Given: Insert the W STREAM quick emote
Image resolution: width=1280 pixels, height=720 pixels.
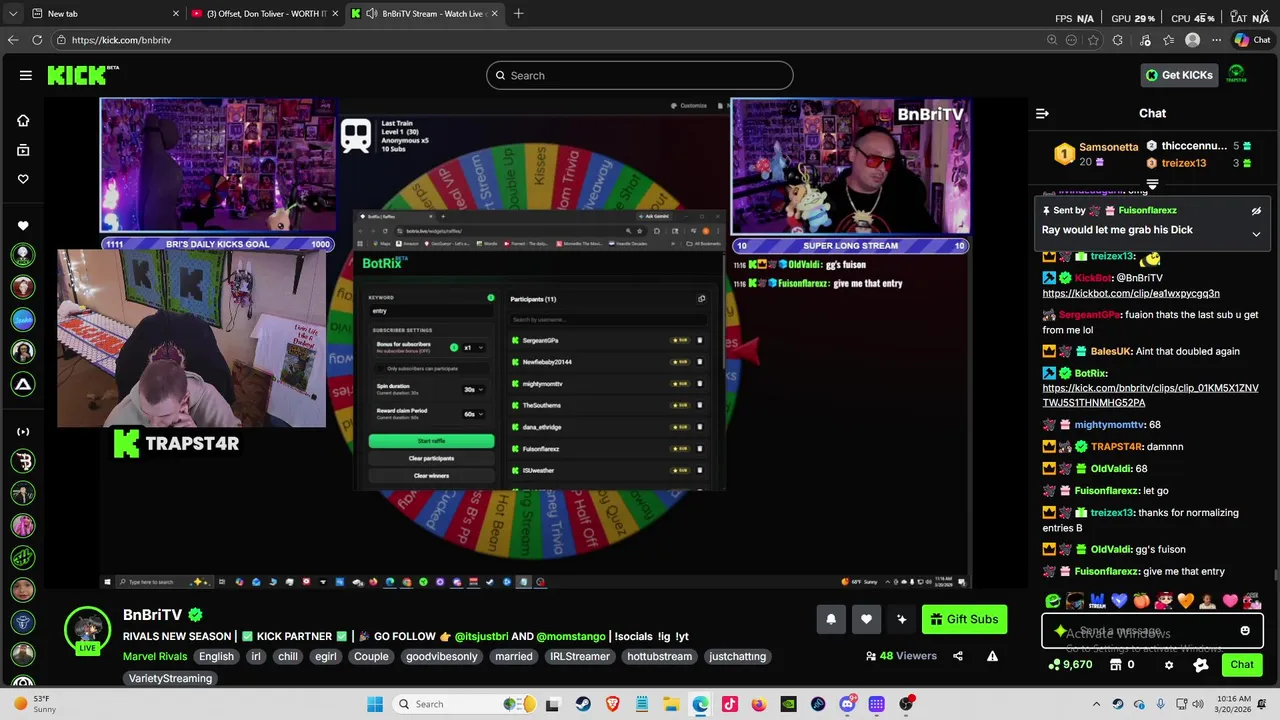Looking at the screenshot, I should pos(1097,601).
